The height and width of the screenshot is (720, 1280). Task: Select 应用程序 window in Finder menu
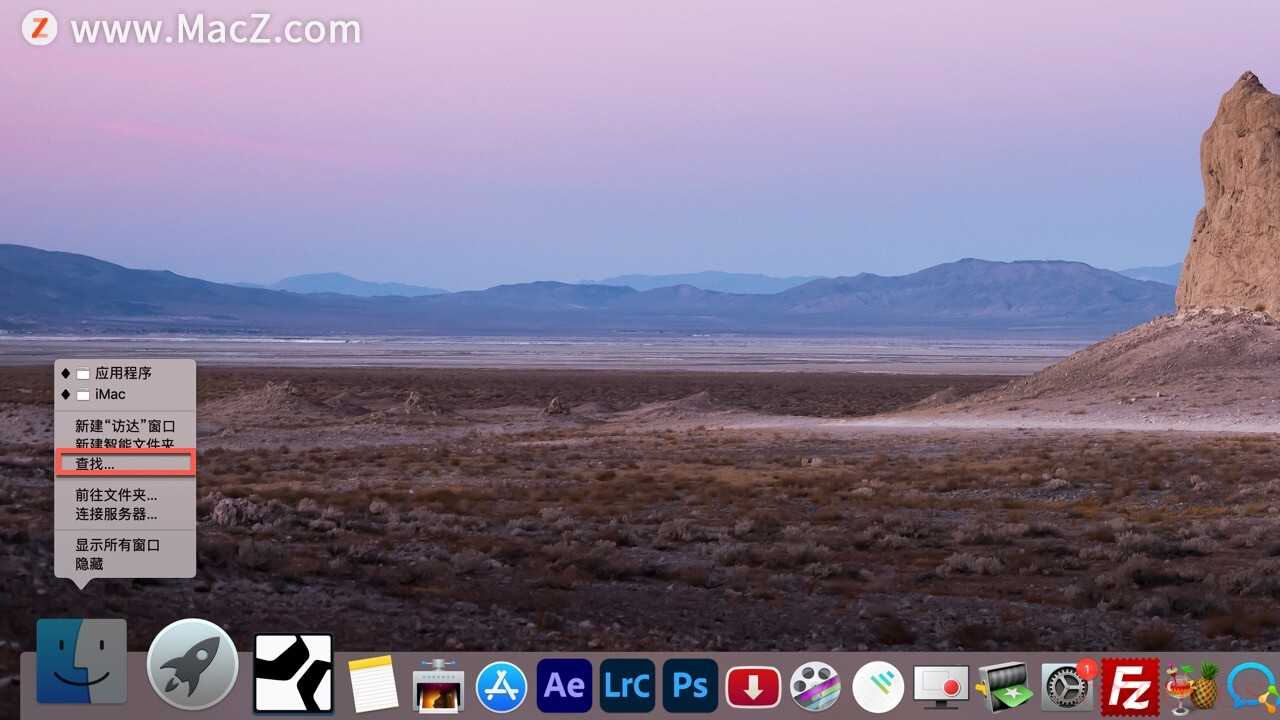pyautogui.click(x=123, y=373)
